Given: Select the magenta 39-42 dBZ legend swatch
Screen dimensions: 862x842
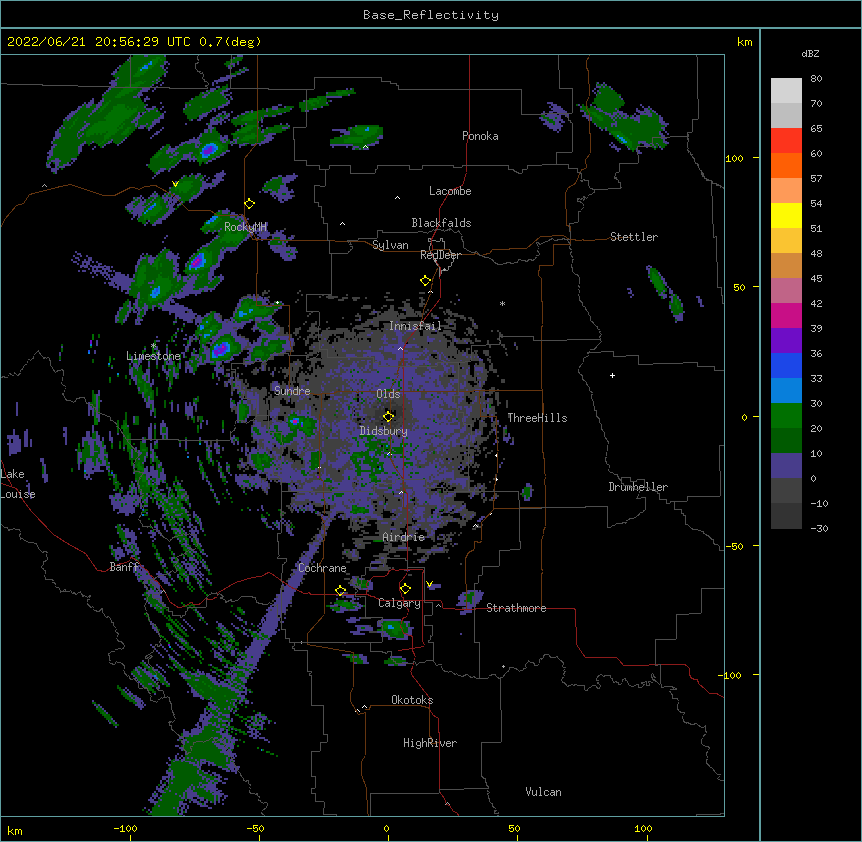Looking at the screenshot, I should coord(786,315).
